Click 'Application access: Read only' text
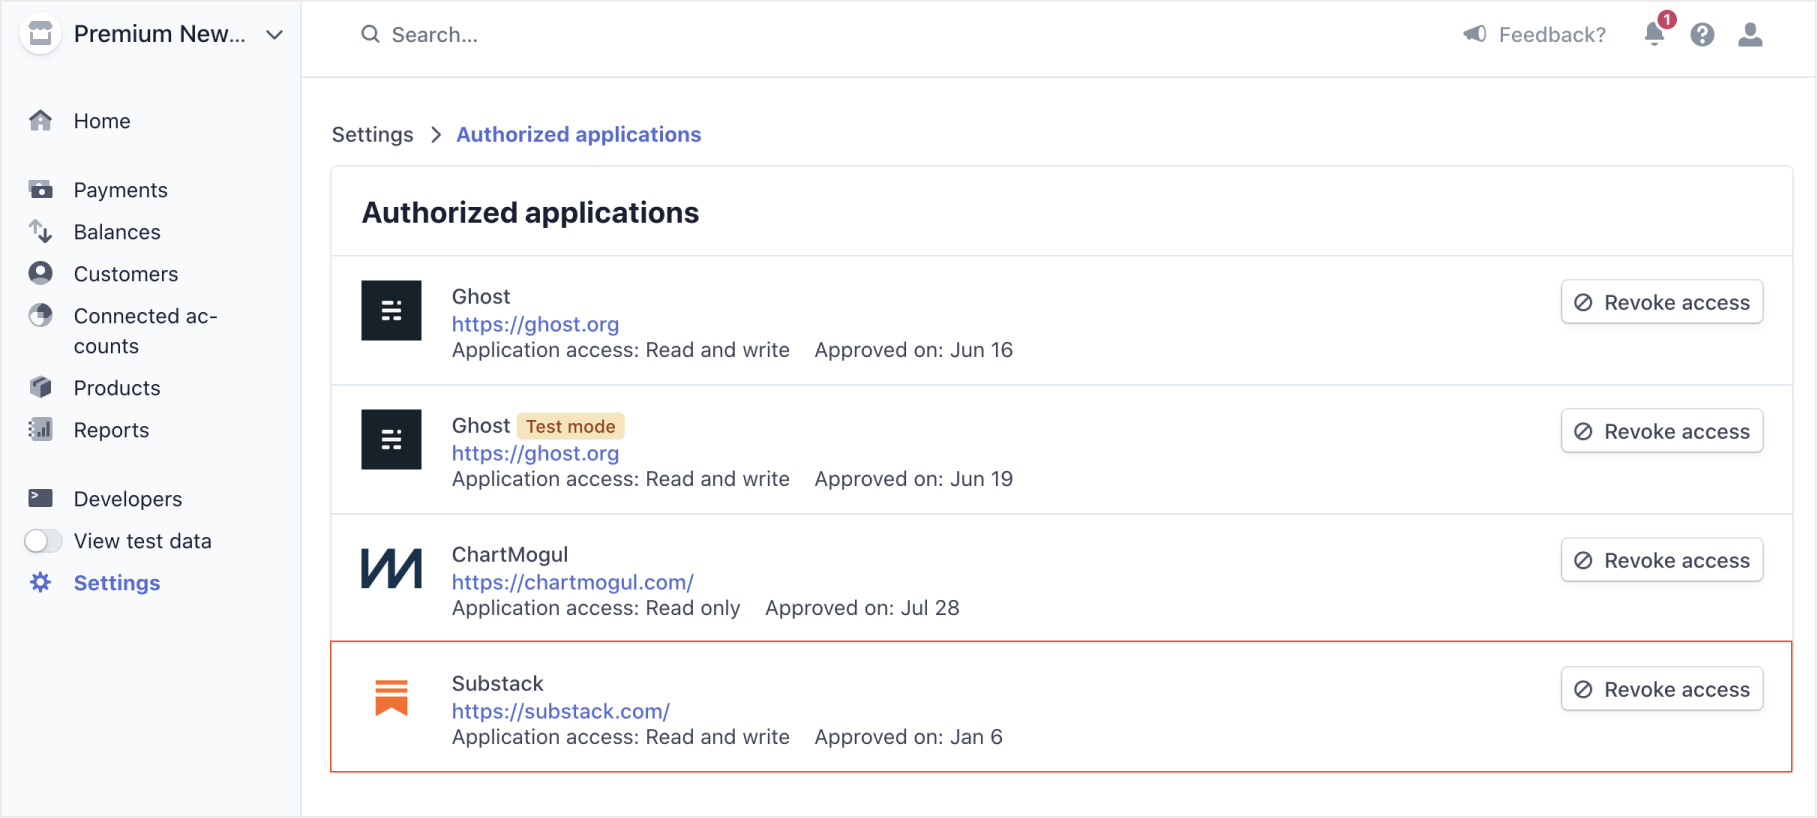 (596, 608)
